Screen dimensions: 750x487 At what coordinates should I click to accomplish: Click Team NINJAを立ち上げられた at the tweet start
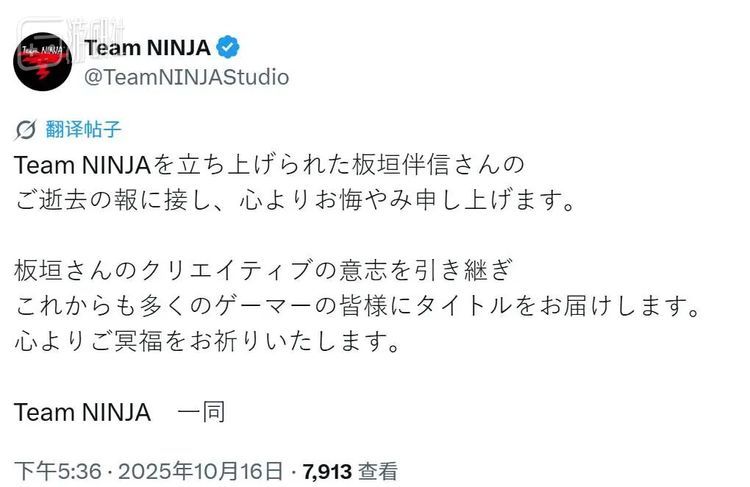190,163
